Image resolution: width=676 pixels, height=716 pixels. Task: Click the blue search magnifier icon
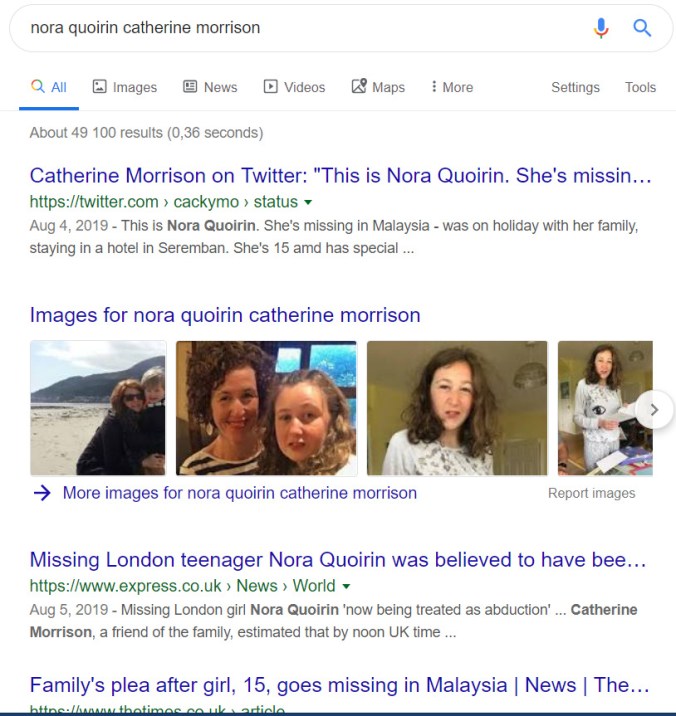coord(642,28)
